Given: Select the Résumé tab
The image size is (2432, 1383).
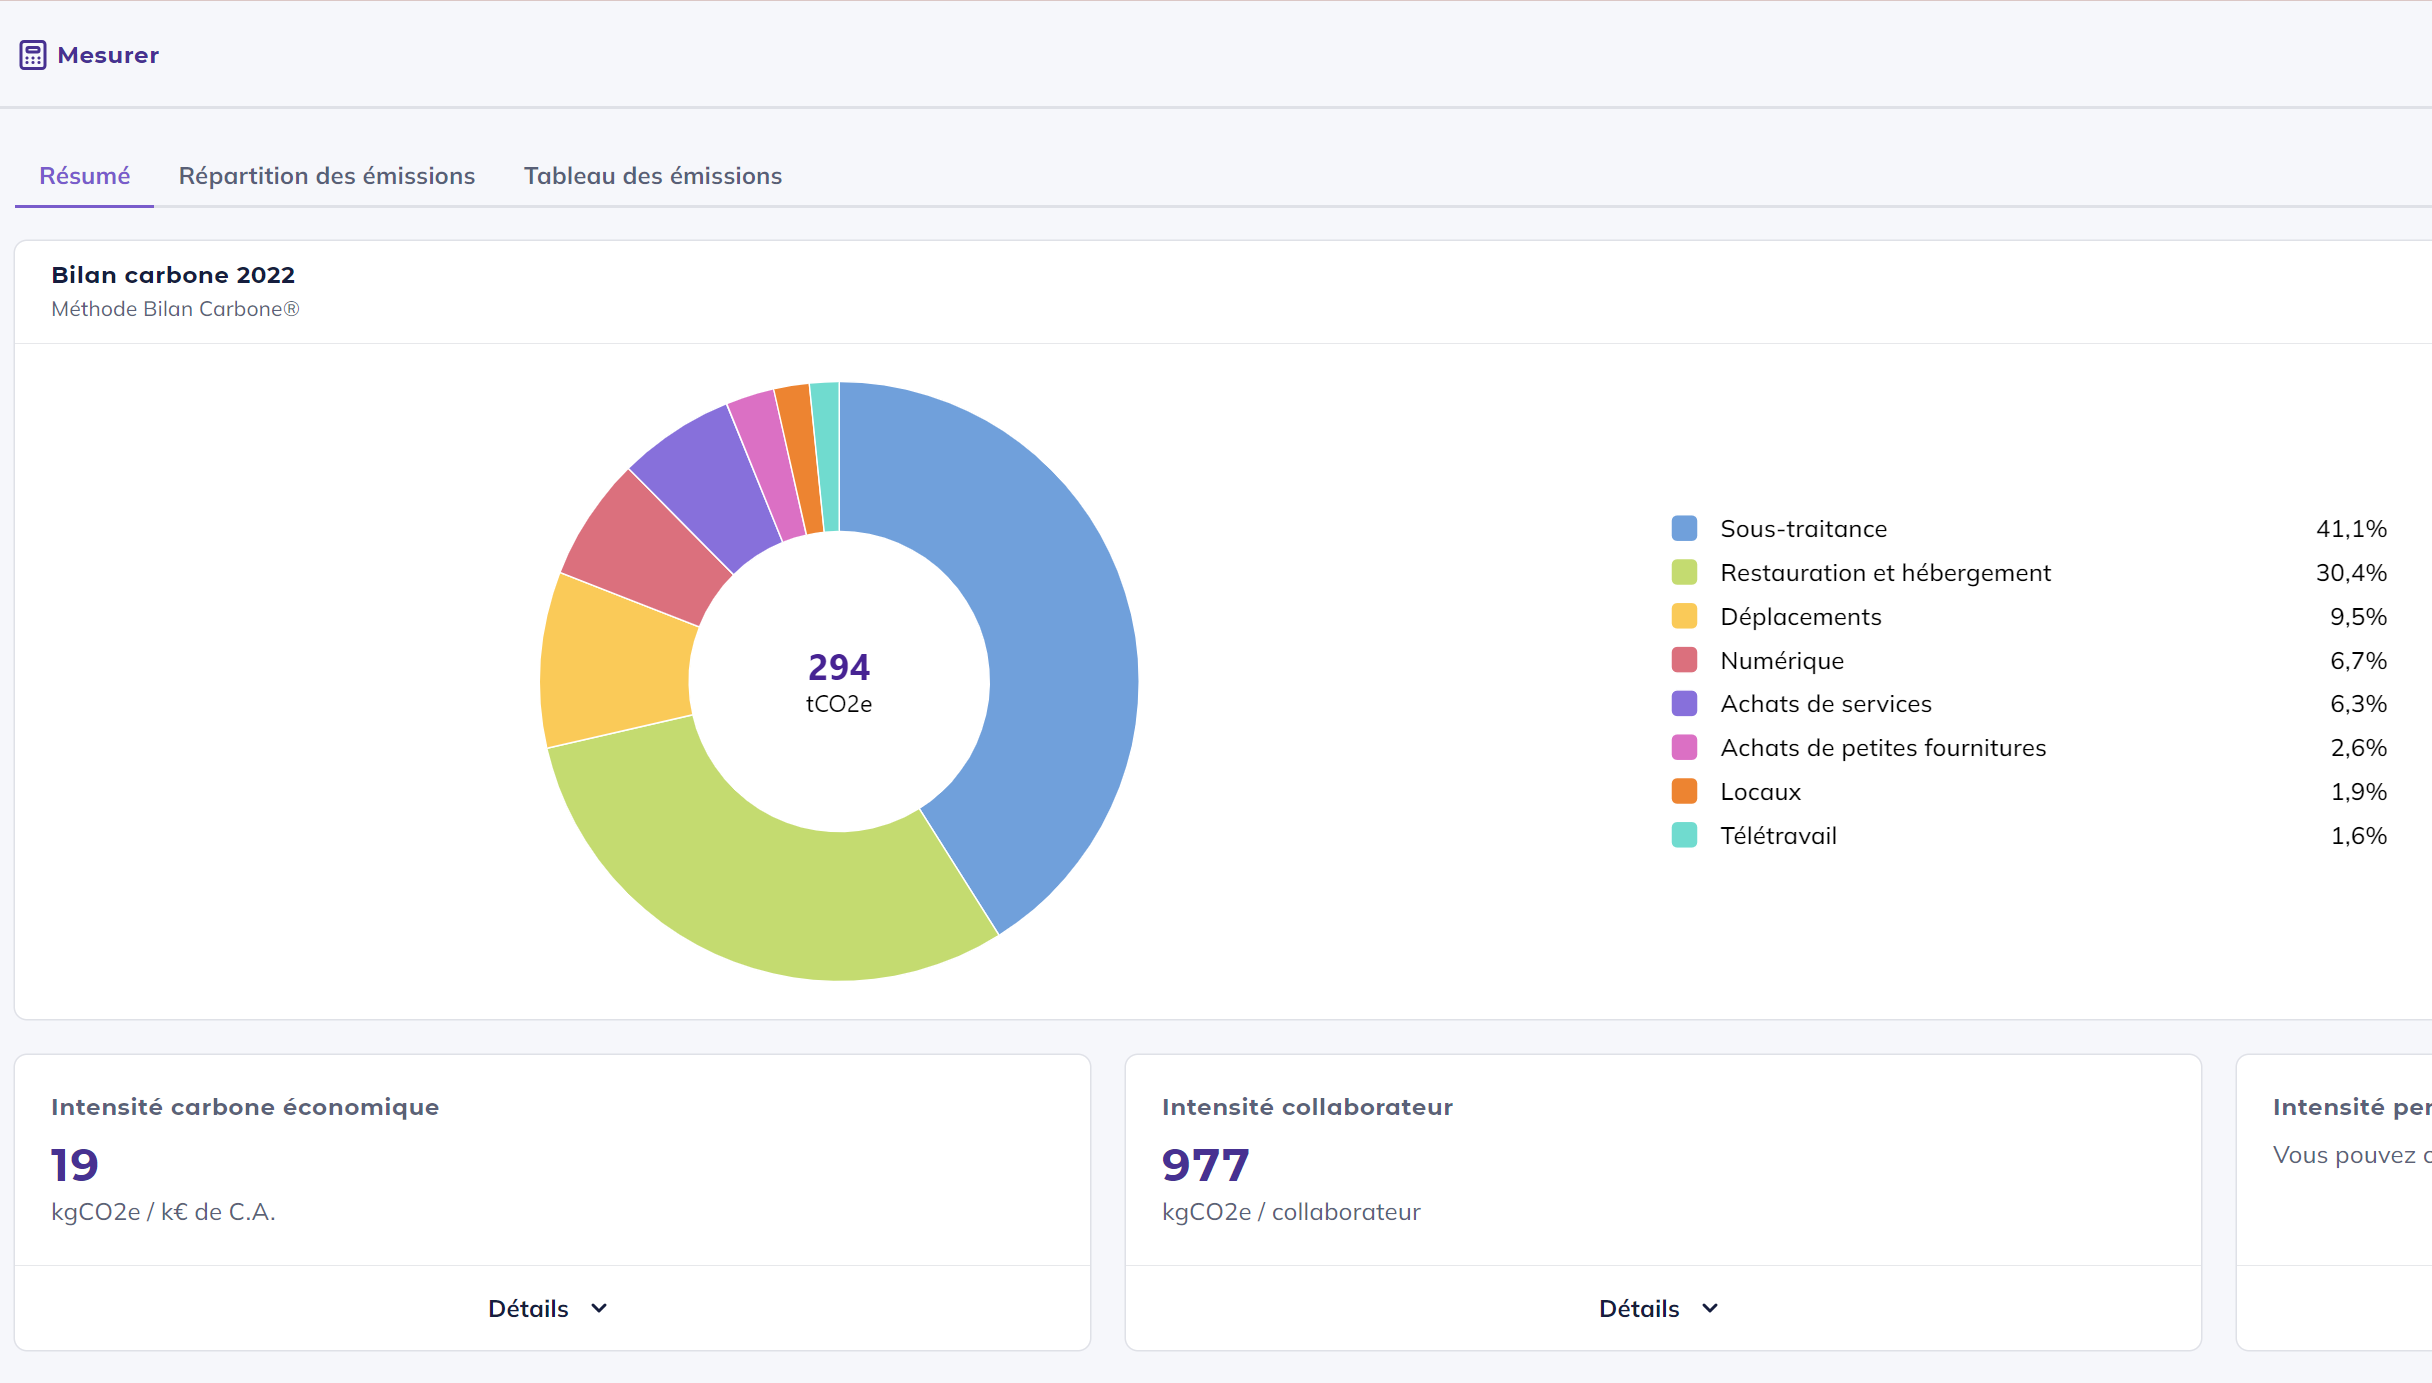Looking at the screenshot, I should tap(84, 176).
